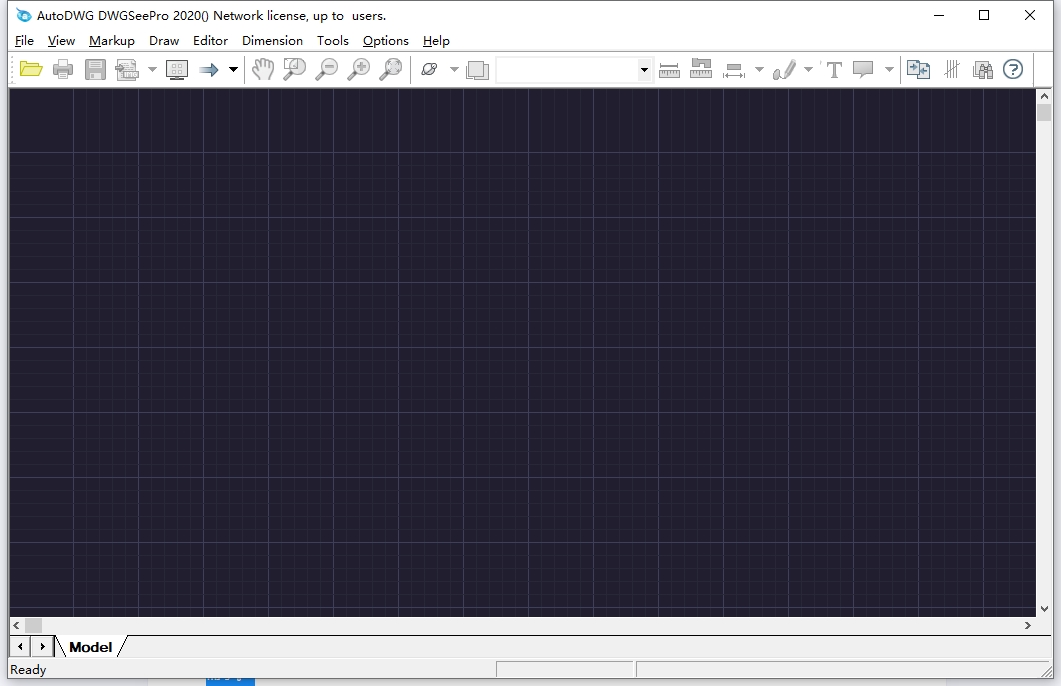Click the vertical scrollbar thumb
The image size is (1061, 686).
click(x=1043, y=112)
